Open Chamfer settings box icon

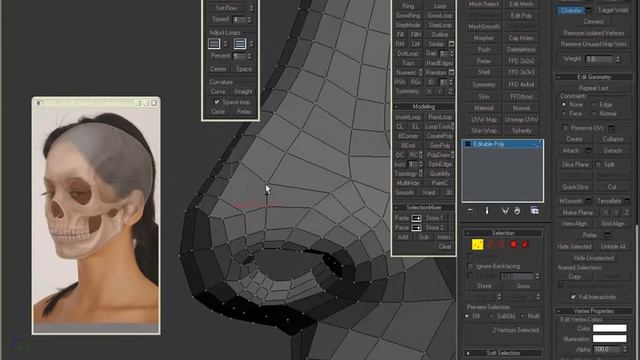pos(588,10)
